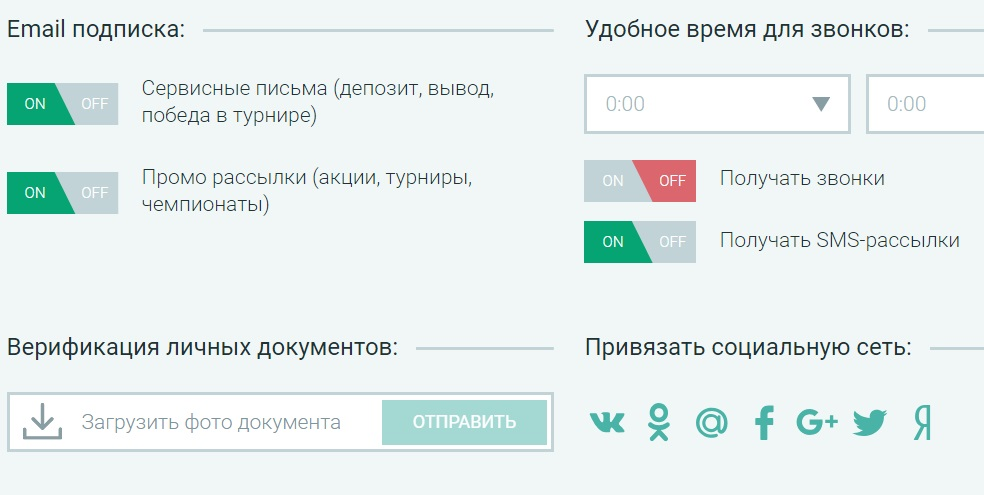Link Yandex account via Я icon

pos(922,423)
